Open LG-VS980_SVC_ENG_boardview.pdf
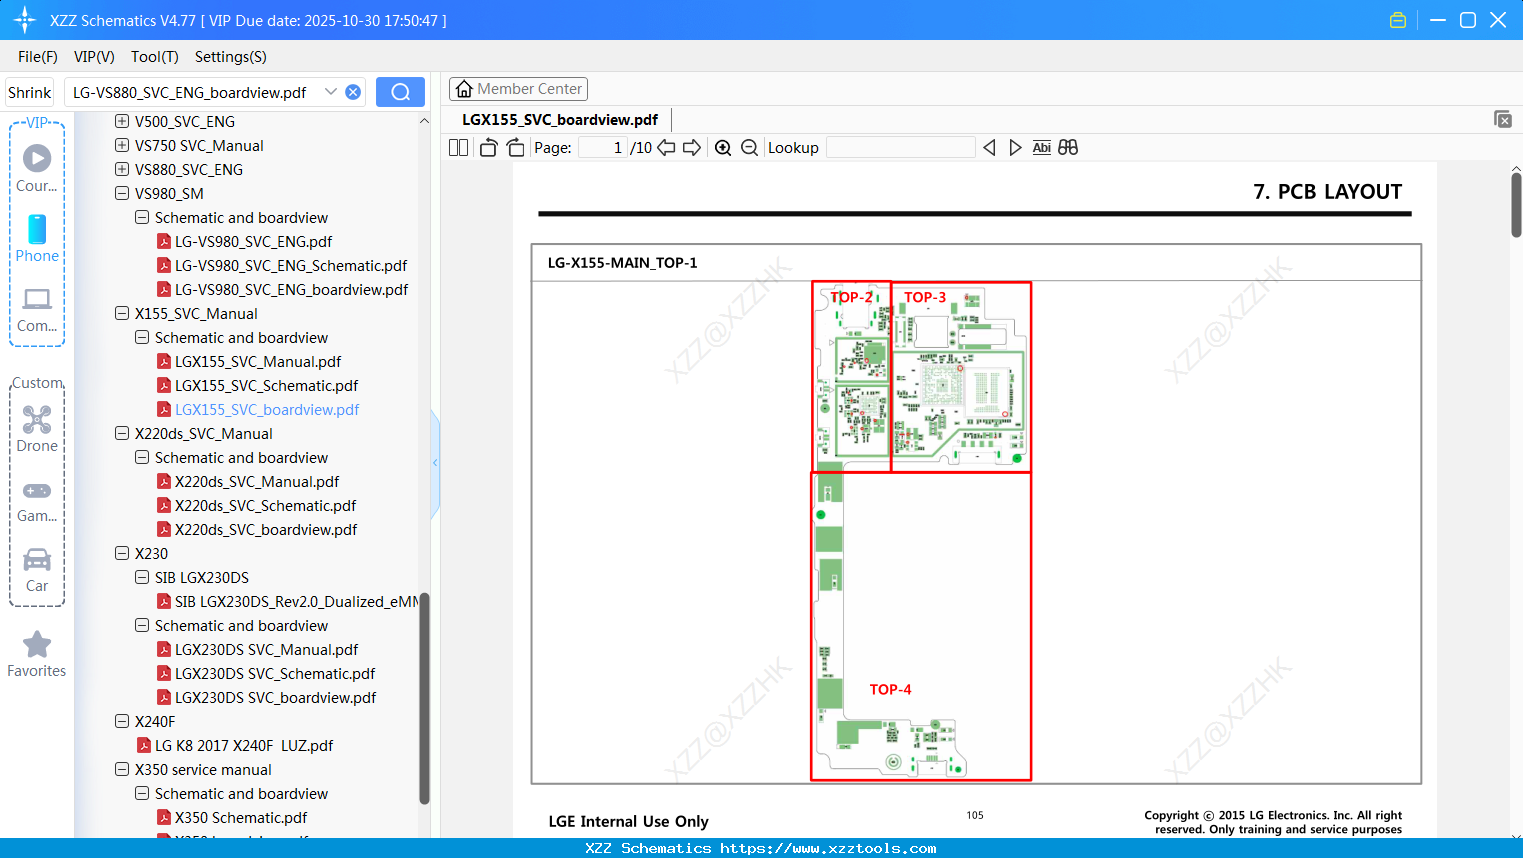This screenshot has width=1523, height=858. tap(291, 289)
